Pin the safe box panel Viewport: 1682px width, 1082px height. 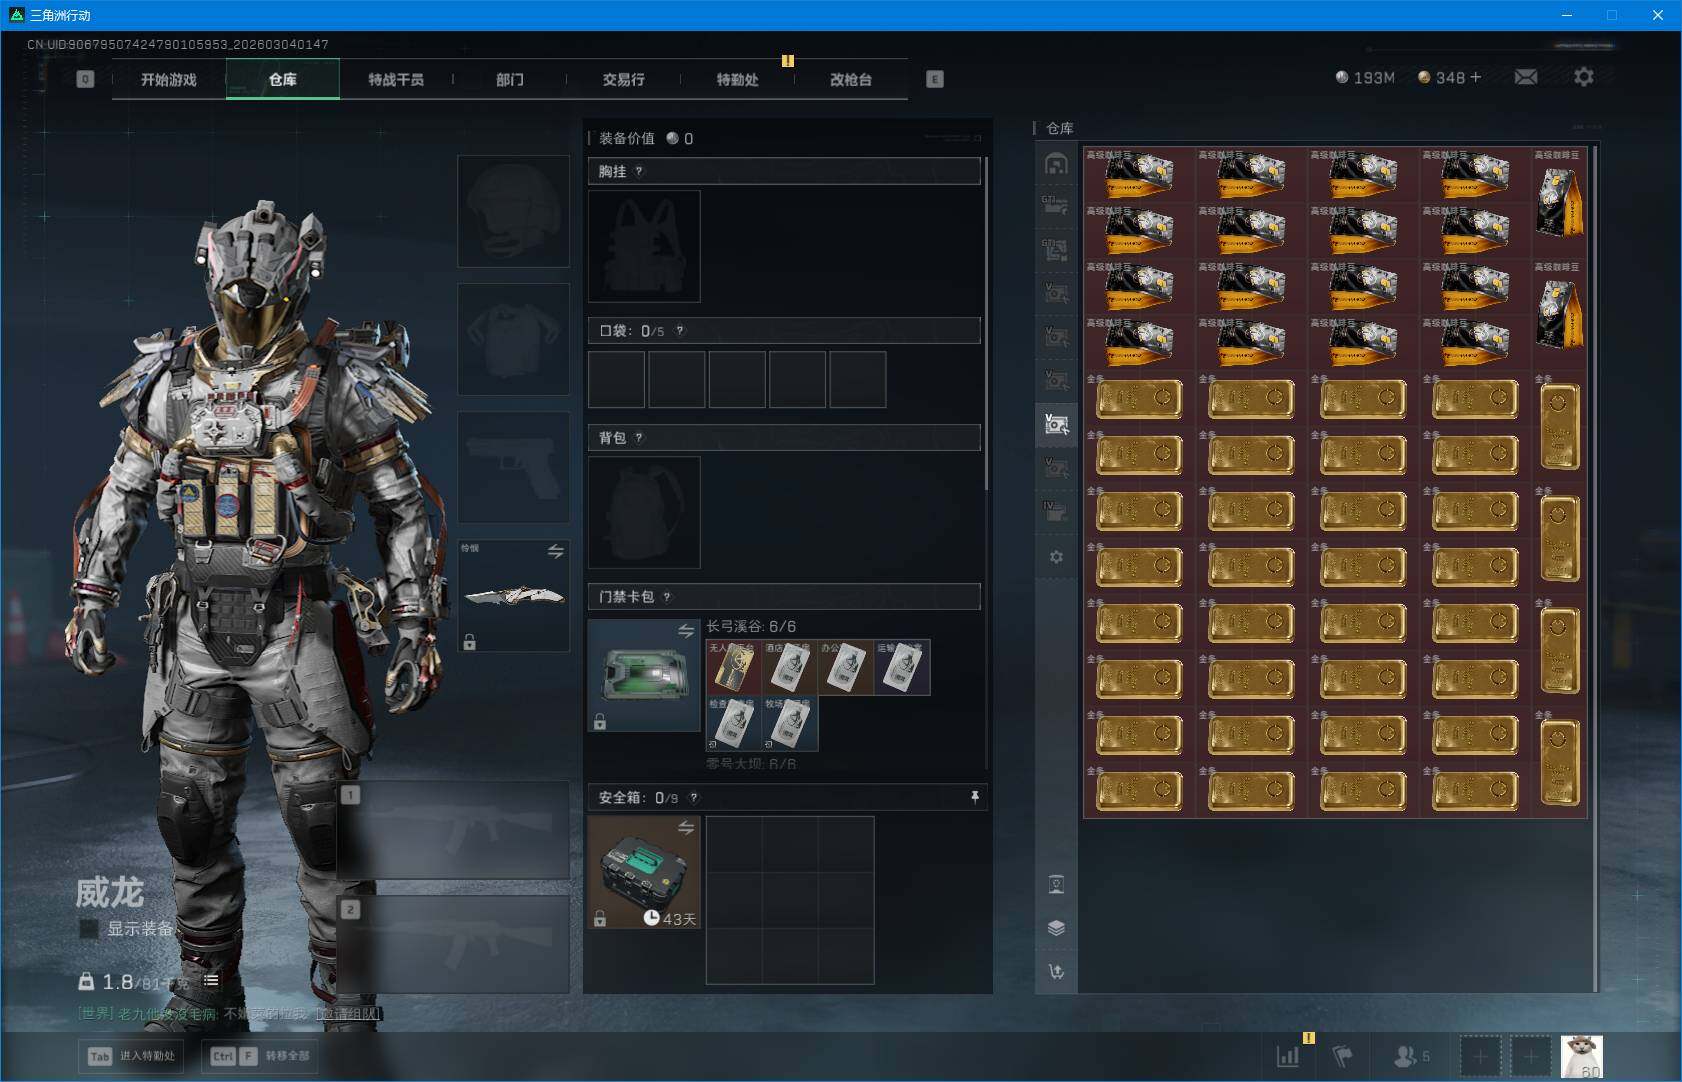(975, 797)
